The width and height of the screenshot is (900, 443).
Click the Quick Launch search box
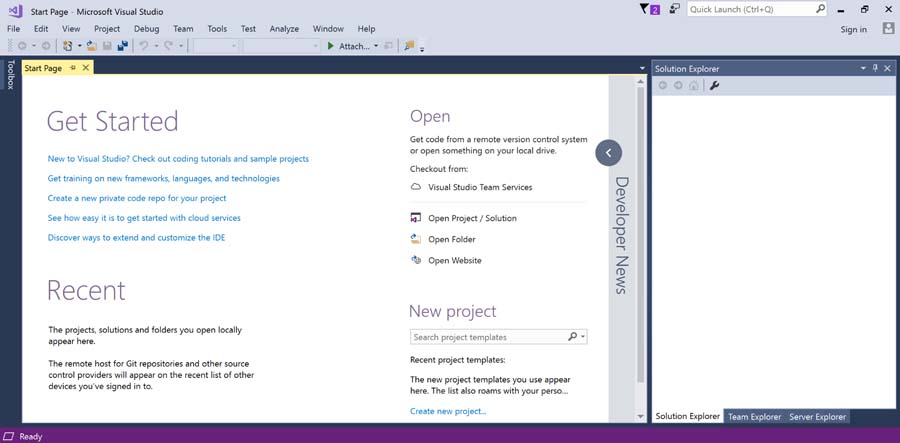coord(750,9)
